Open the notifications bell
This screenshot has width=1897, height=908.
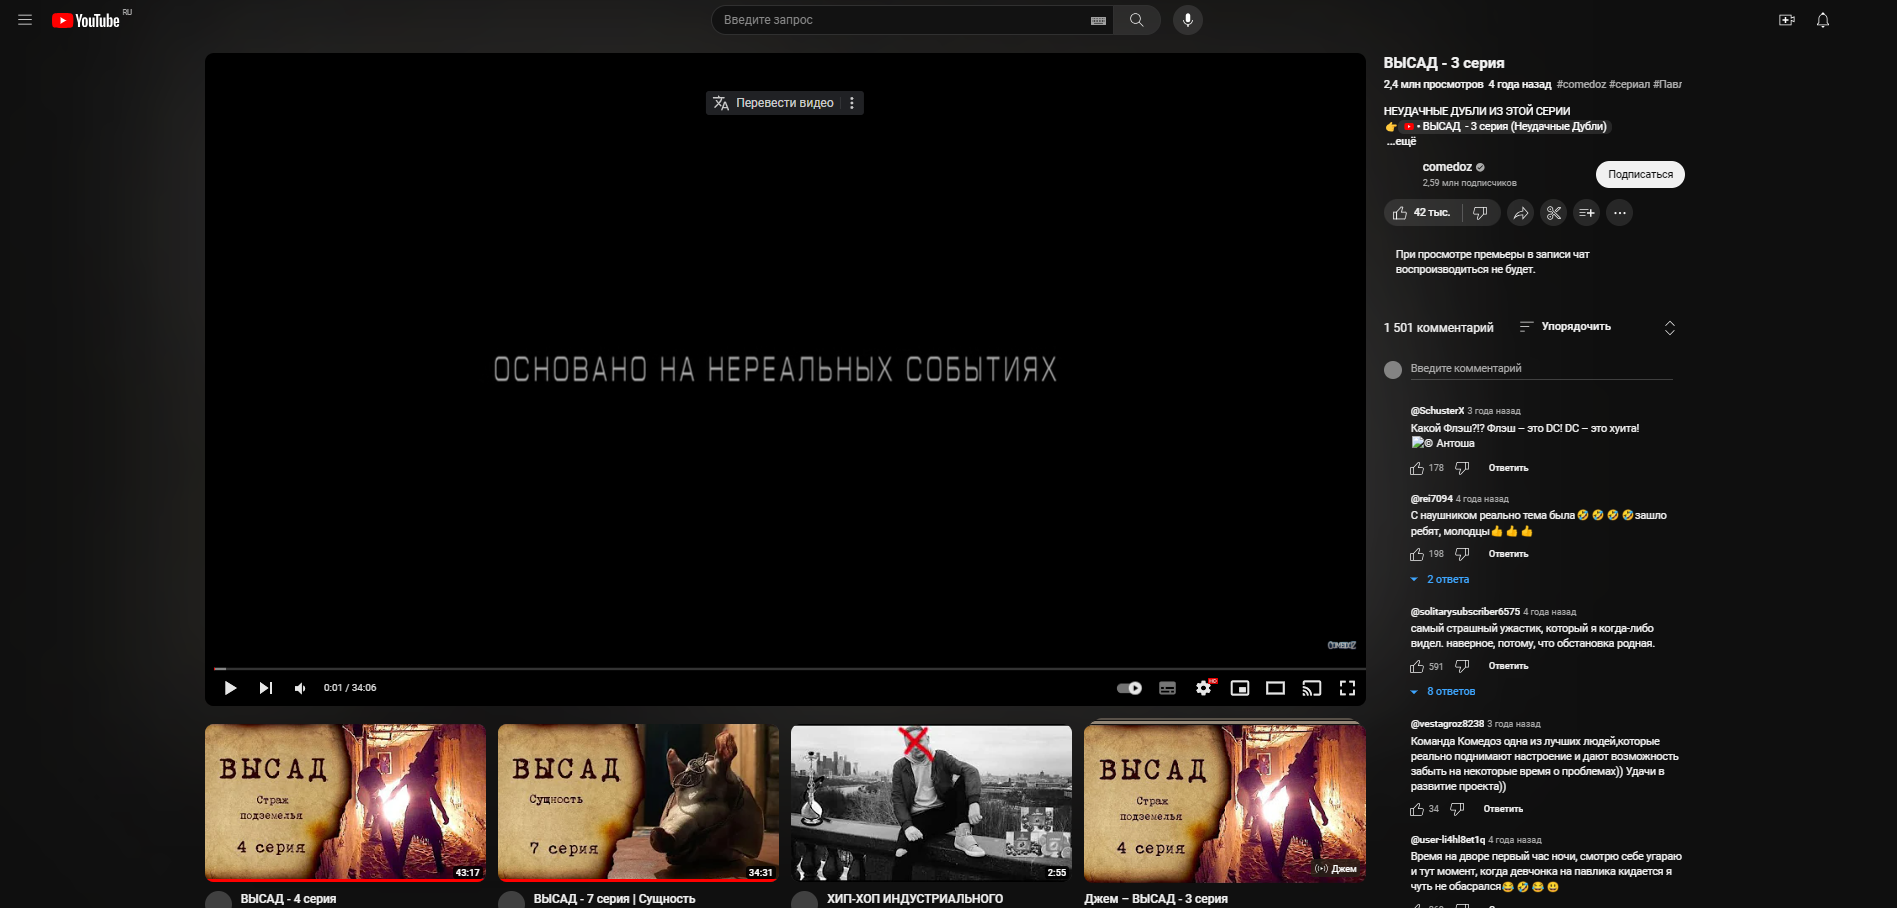click(x=1823, y=20)
